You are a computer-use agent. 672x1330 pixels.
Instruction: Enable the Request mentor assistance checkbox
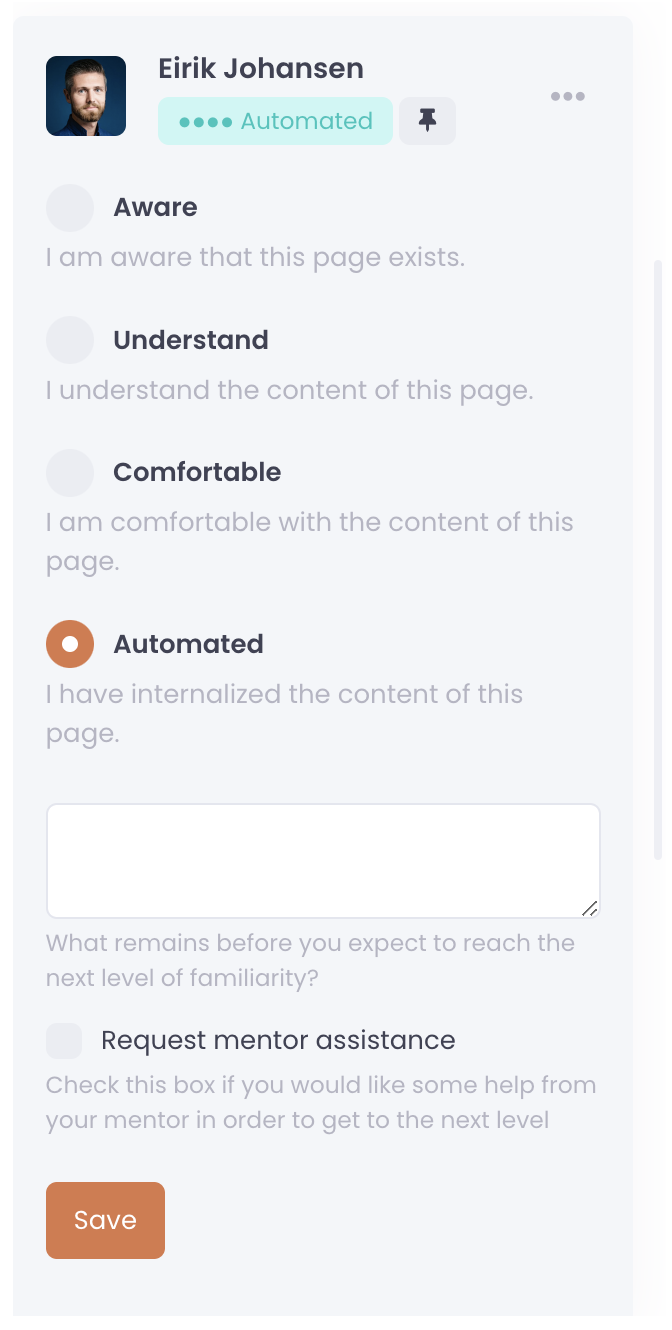(x=64, y=1041)
